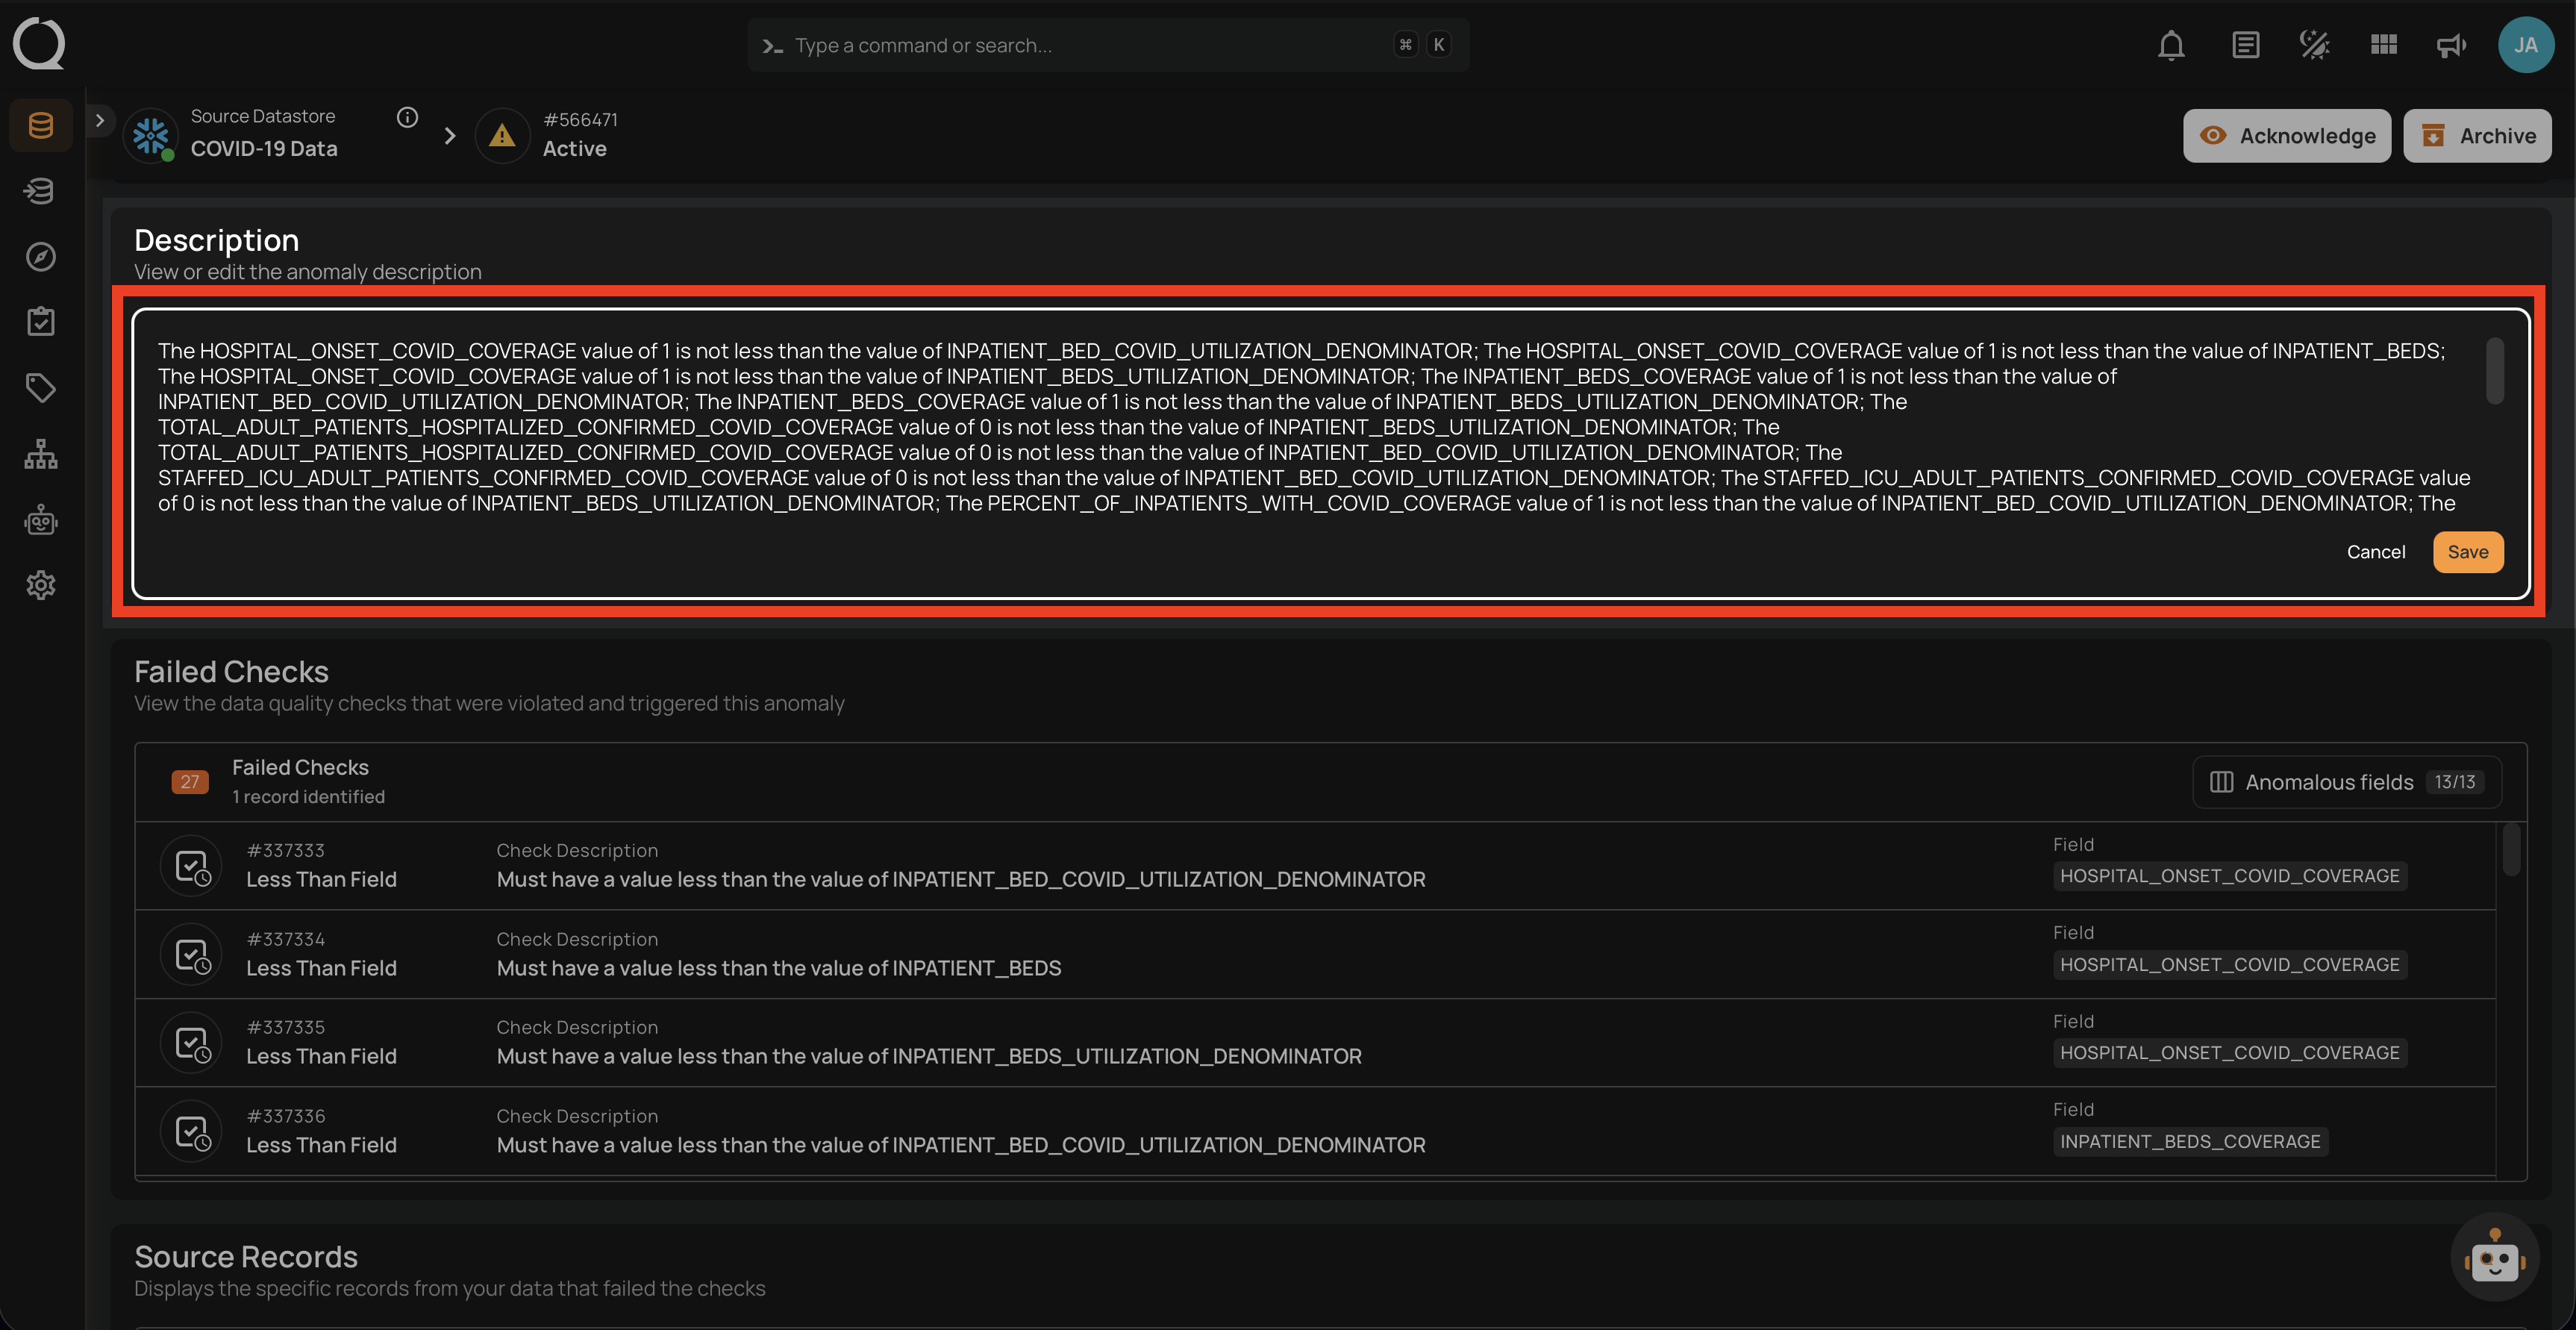Click the breadcrumb chevron after COVID-19 Data

coord(450,135)
